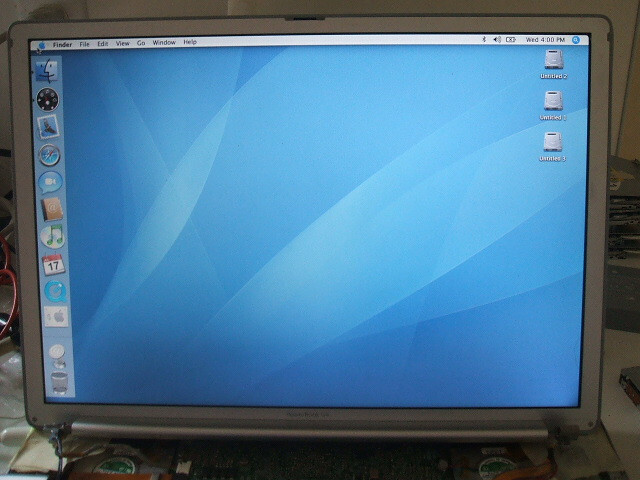Open iCal calendar showing 17

(x=53, y=264)
